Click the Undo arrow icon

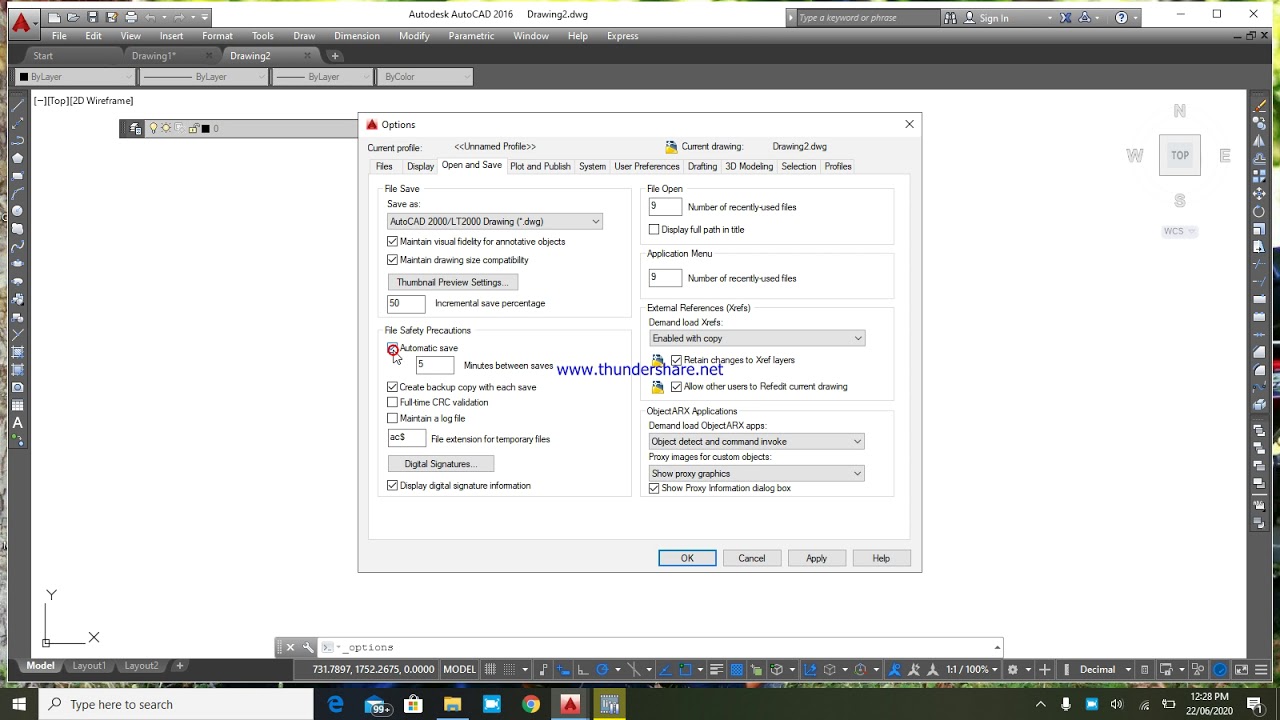(150, 17)
